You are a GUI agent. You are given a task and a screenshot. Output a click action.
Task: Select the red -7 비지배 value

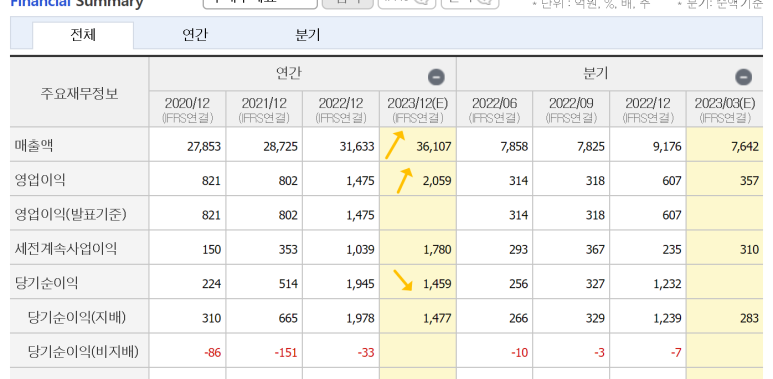point(676,353)
